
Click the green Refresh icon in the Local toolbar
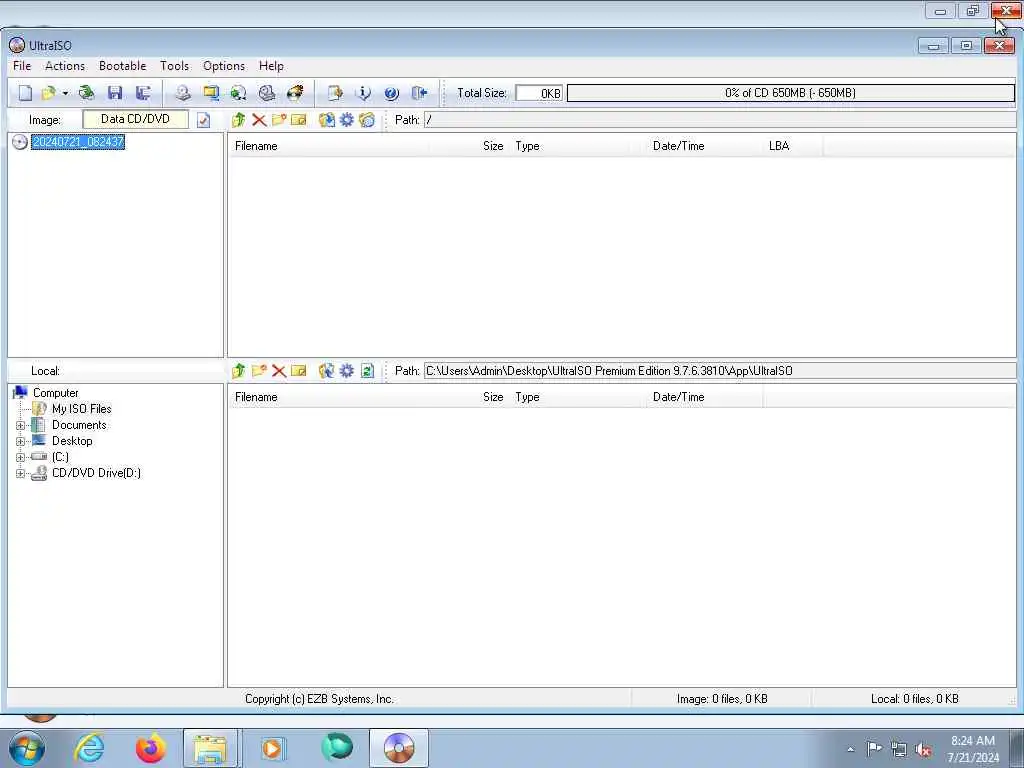click(367, 371)
